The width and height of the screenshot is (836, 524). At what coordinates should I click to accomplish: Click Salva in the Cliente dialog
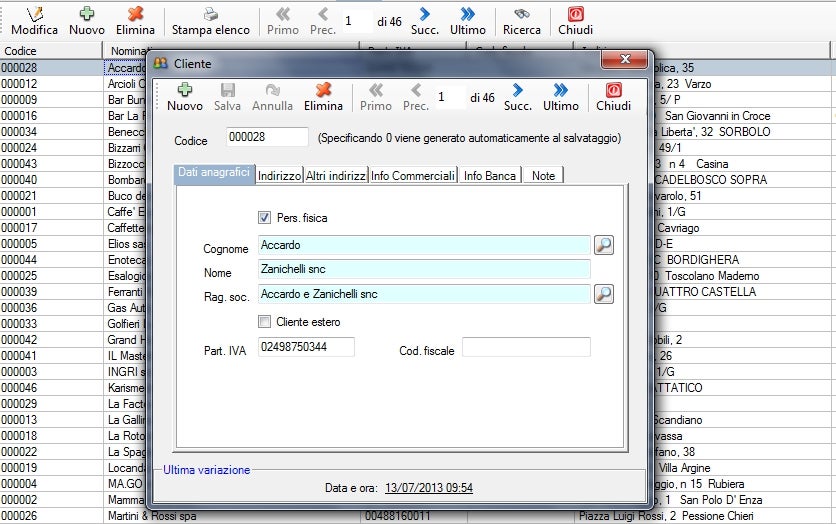coord(228,97)
